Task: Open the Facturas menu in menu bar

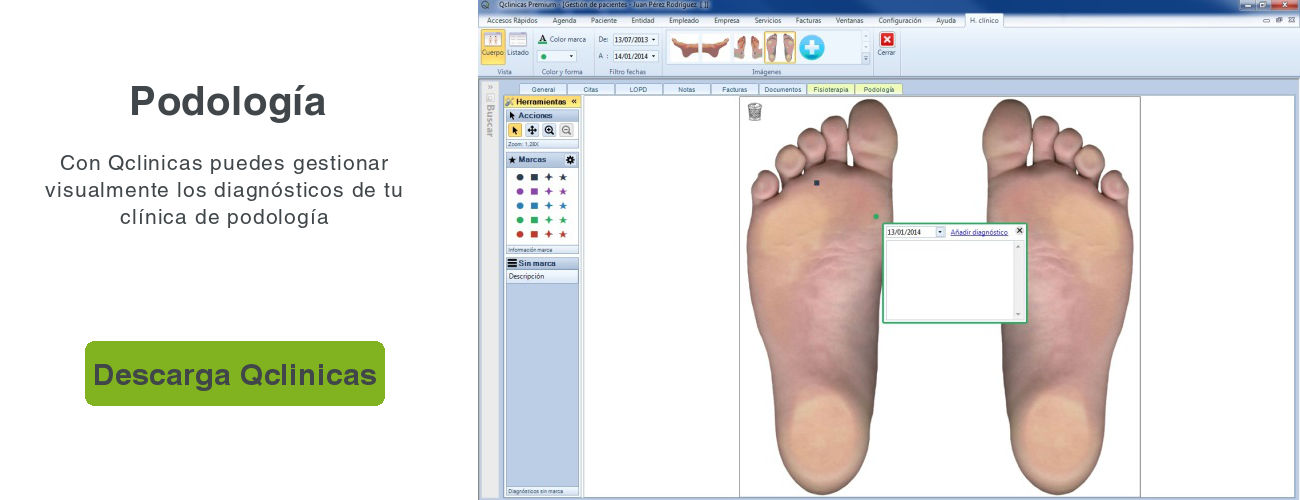Action: click(x=809, y=20)
